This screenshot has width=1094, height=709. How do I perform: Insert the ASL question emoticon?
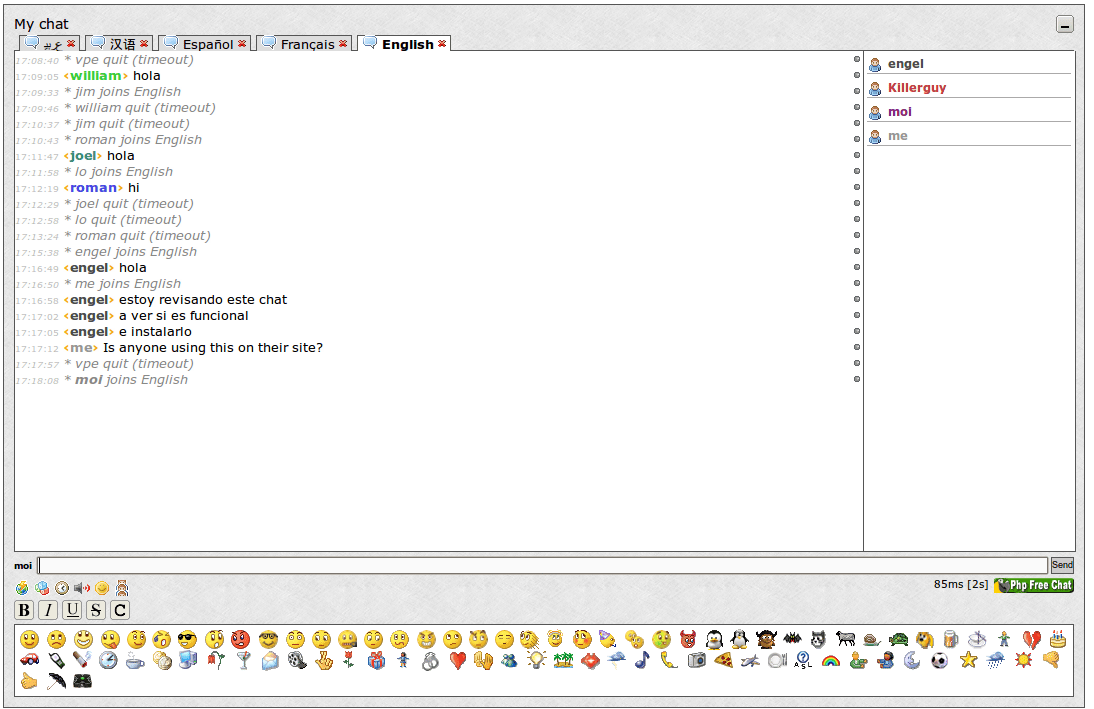tap(803, 660)
